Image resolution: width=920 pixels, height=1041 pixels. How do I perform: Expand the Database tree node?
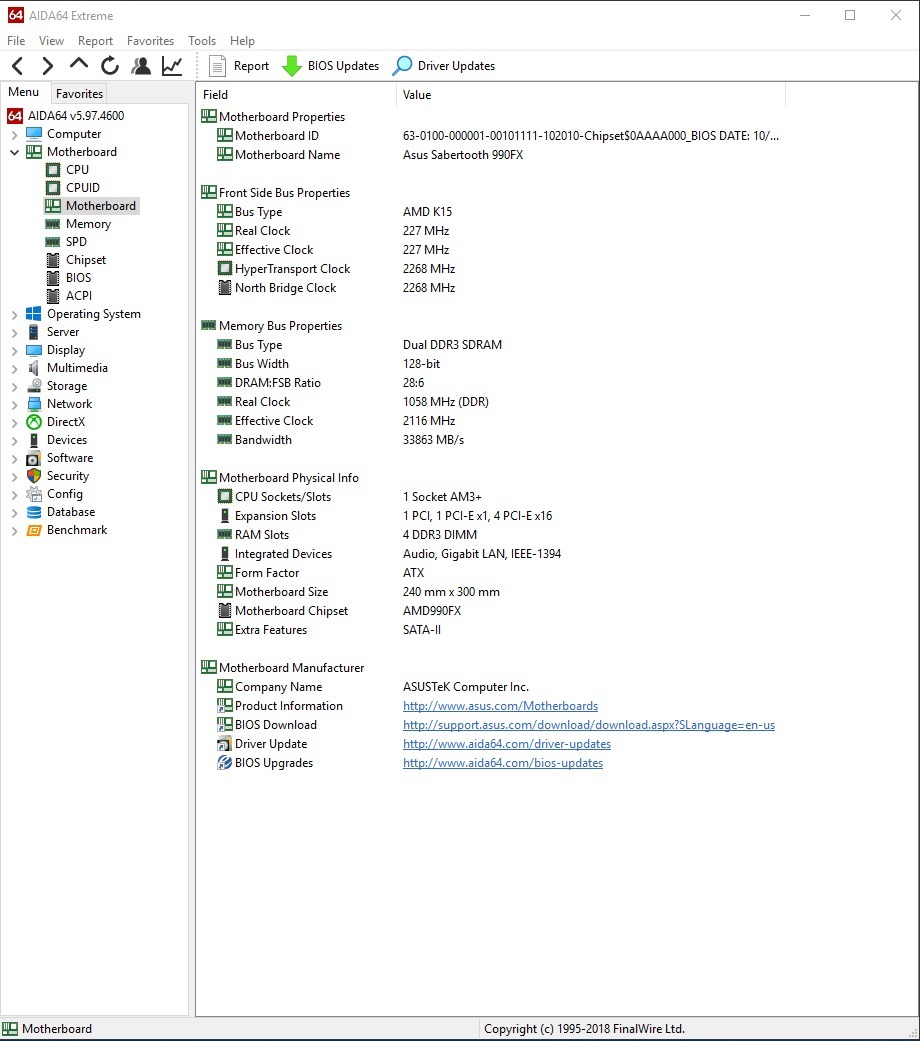[x=14, y=512]
